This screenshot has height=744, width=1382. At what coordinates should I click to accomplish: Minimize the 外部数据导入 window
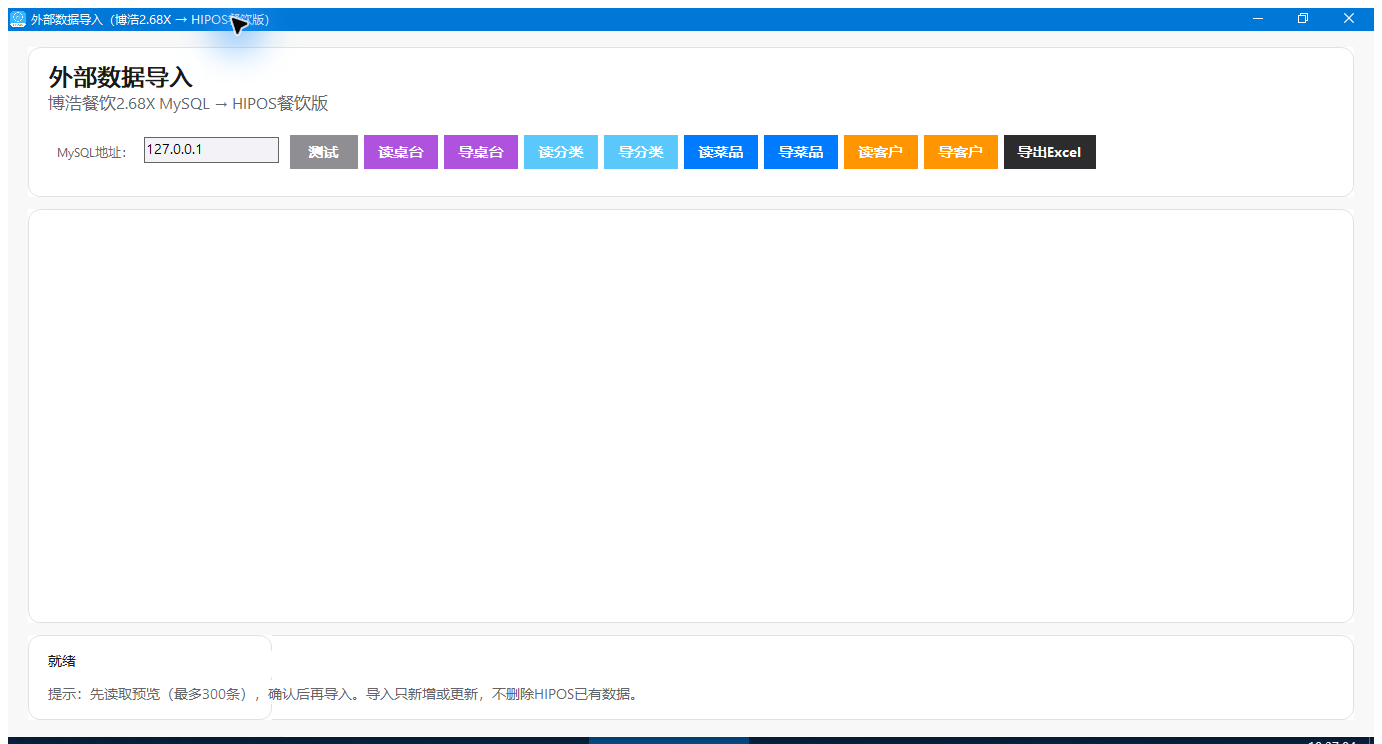(1258, 19)
